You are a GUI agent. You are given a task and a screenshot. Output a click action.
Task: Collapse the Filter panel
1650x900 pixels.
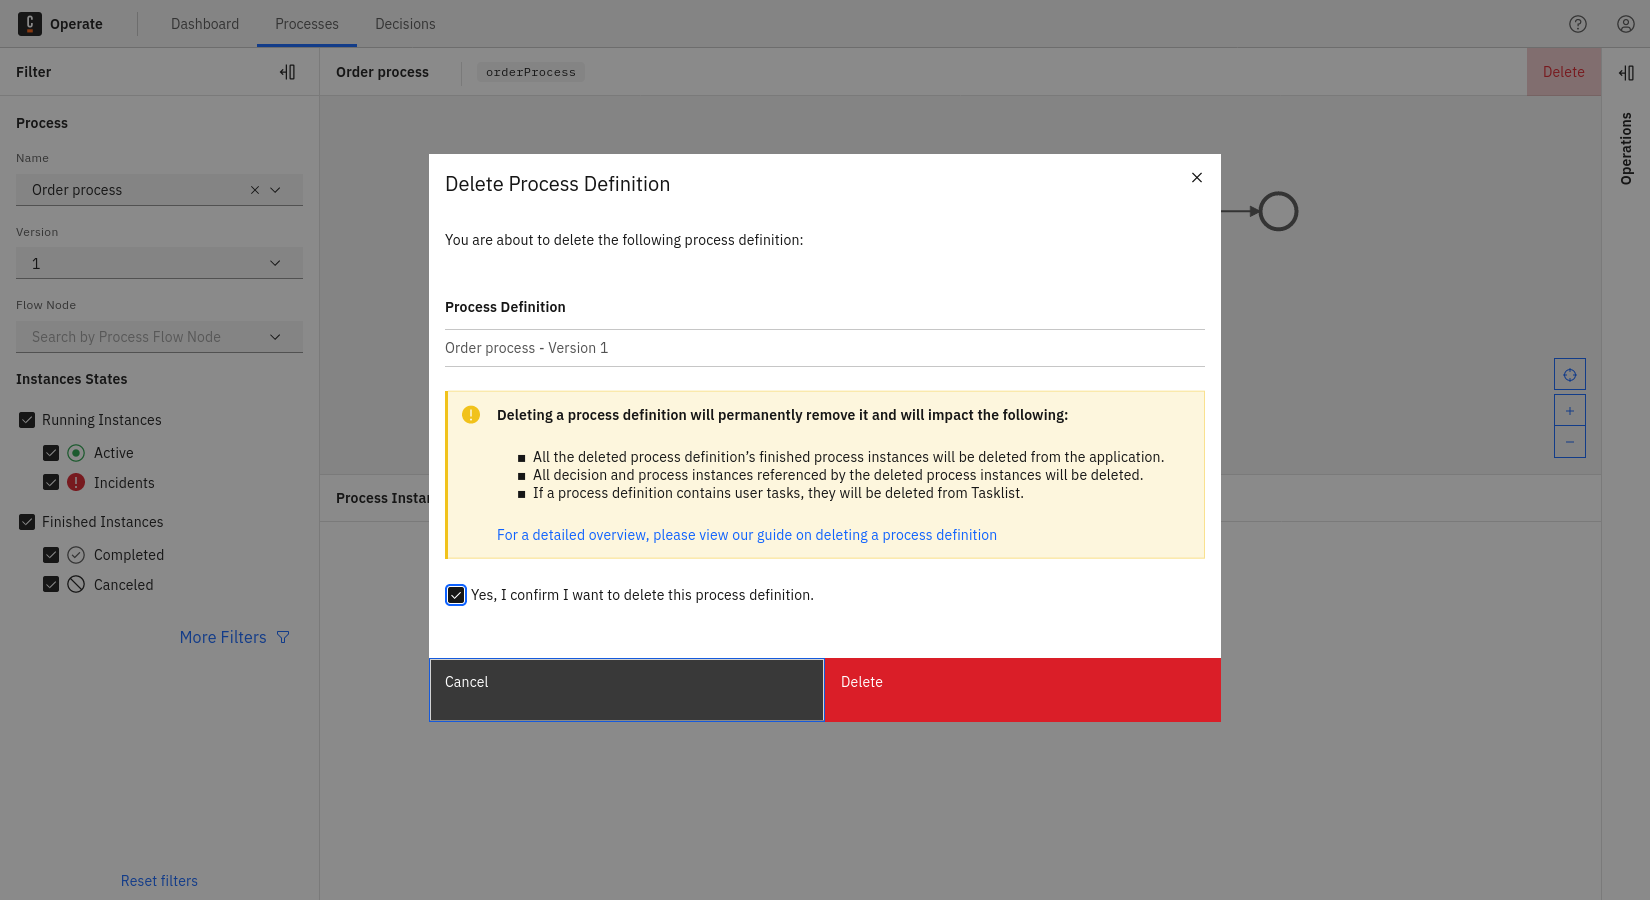tap(287, 71)
